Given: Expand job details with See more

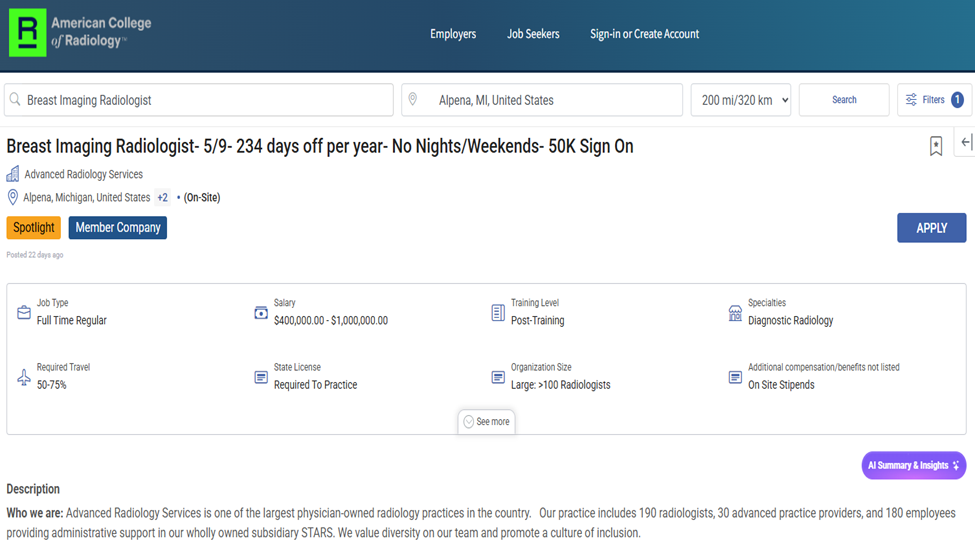Looking at the screenshot, I should [486, 422].
